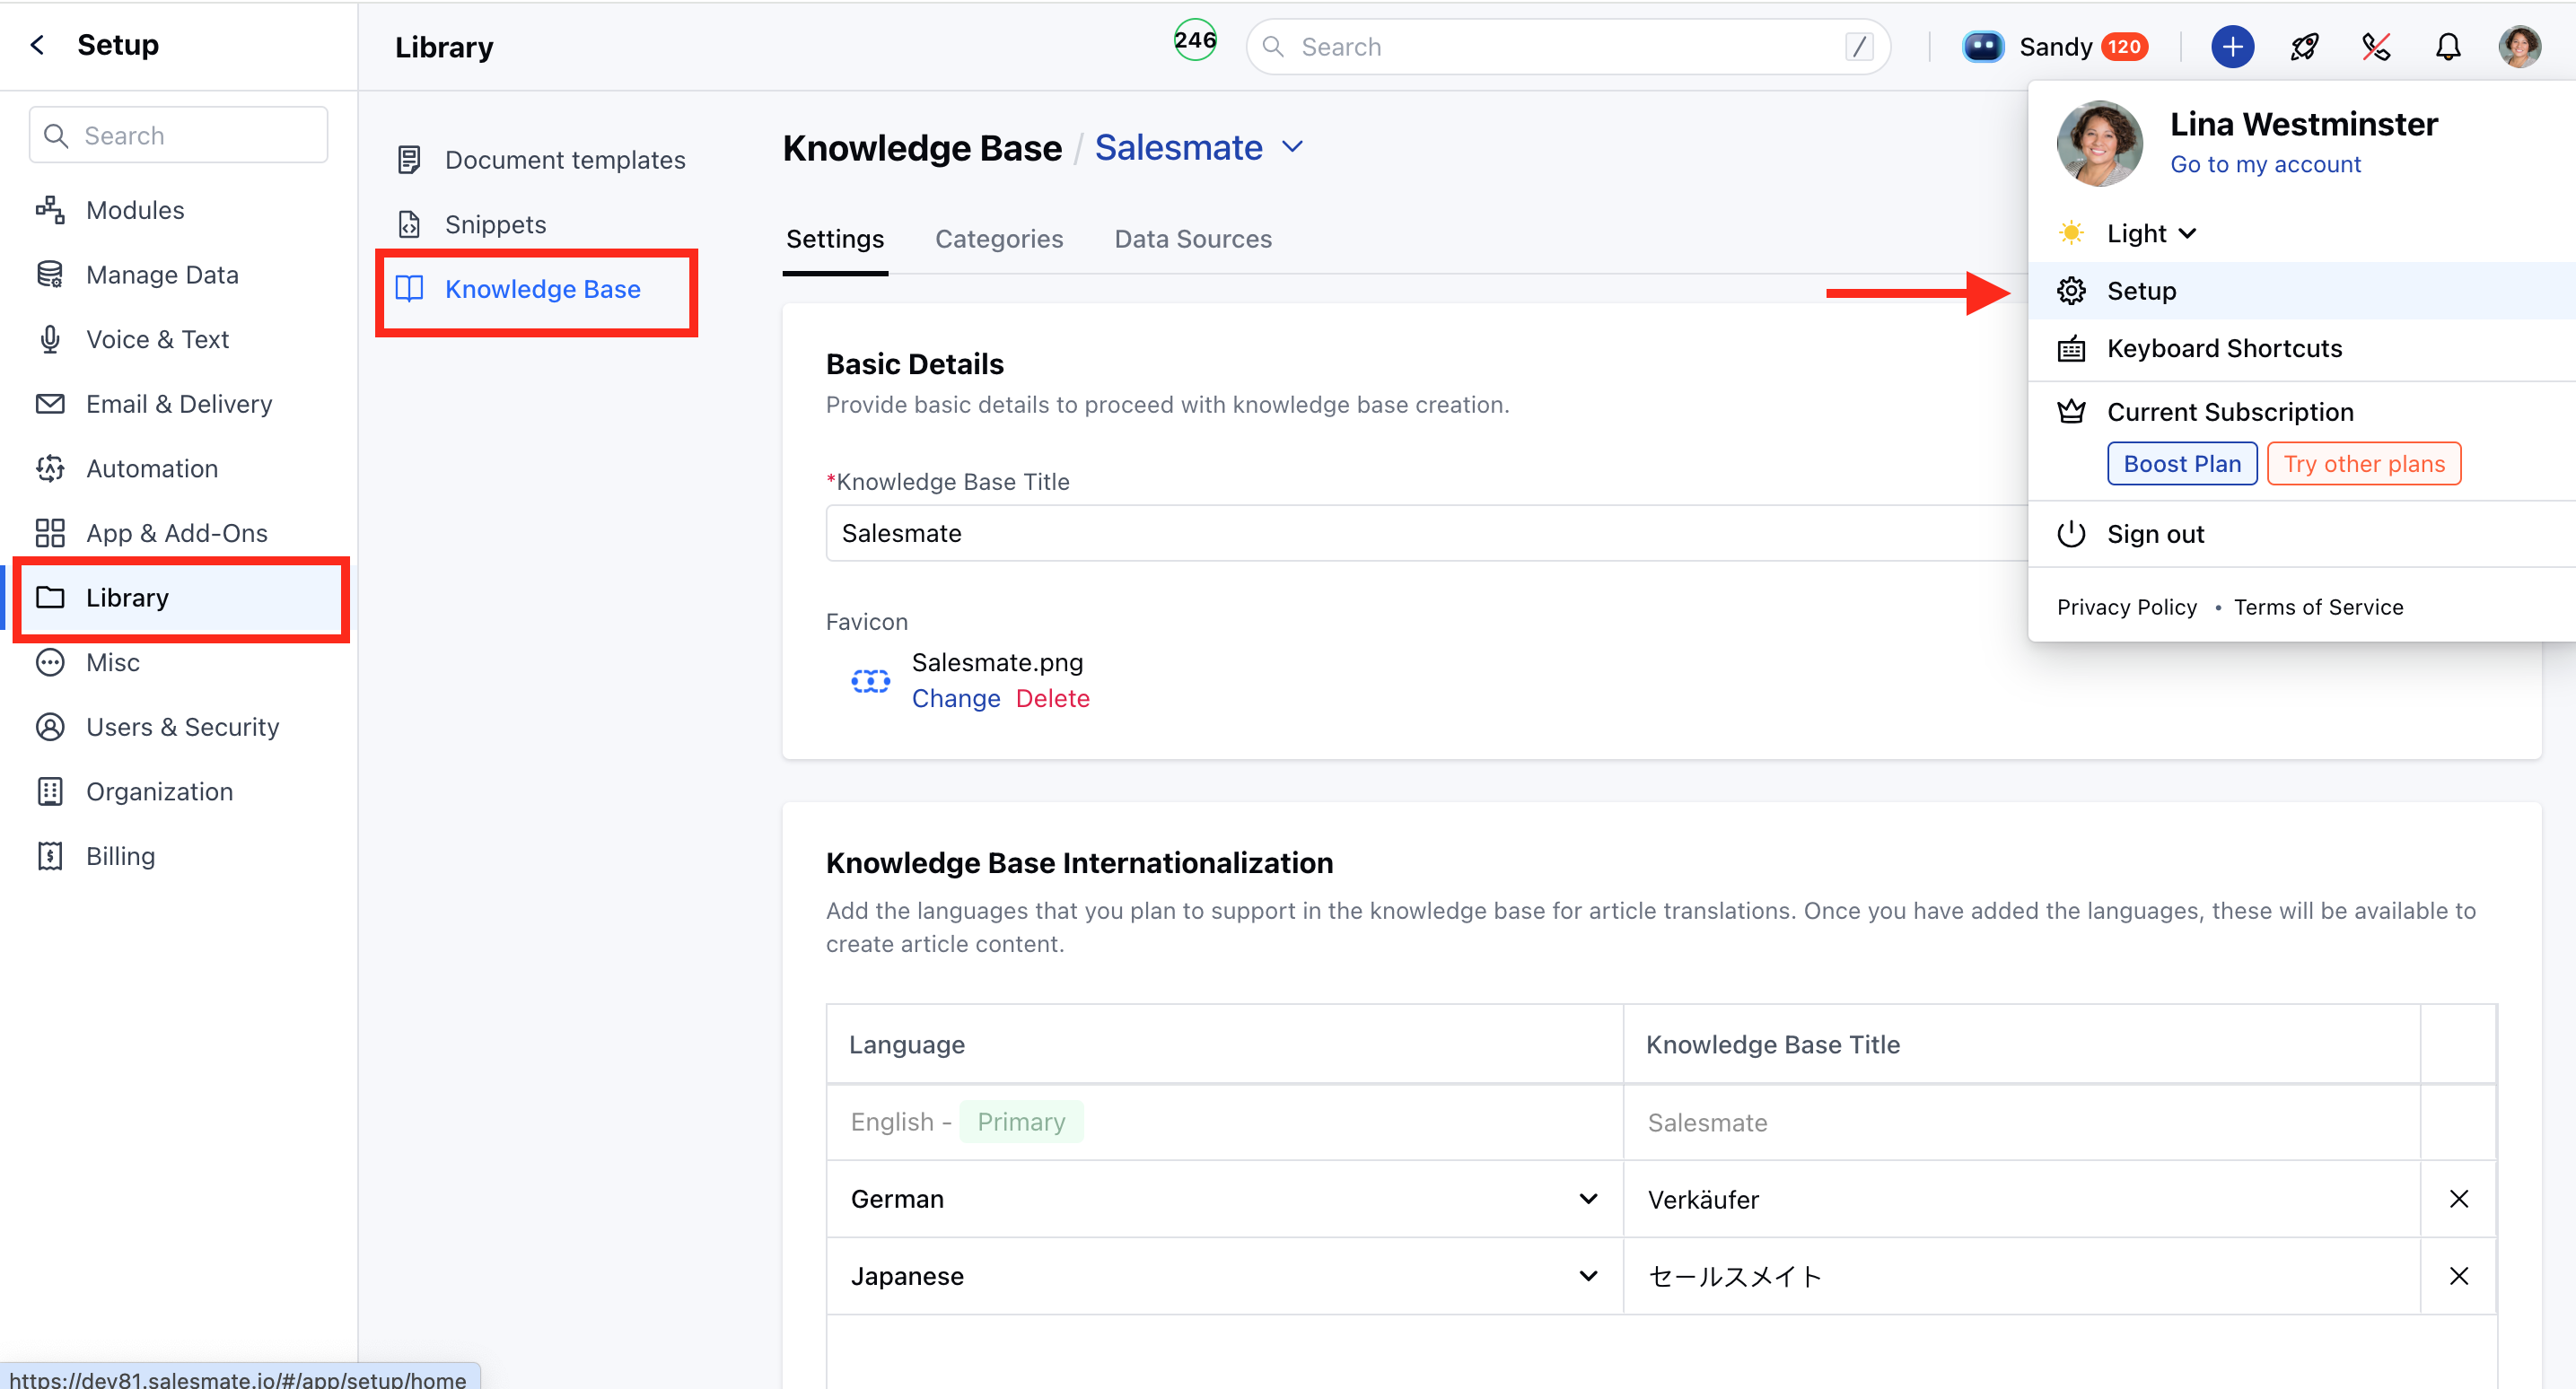Open the Billing section
Screen dimensions: 2576x1389
tap(120, 856)
